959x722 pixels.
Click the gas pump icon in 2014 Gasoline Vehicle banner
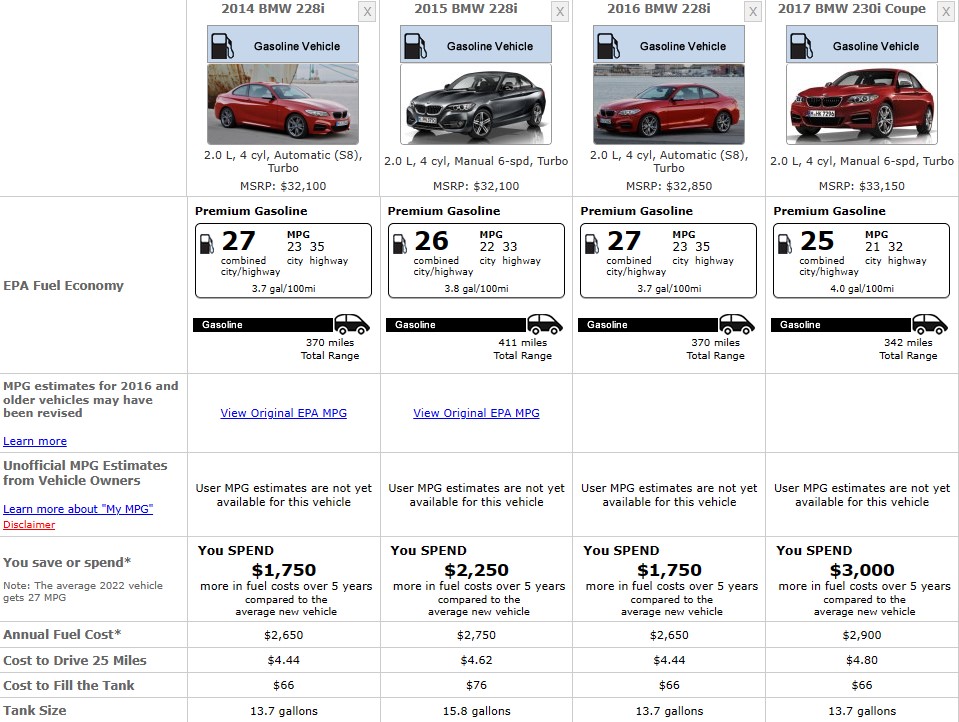point(222,46)
